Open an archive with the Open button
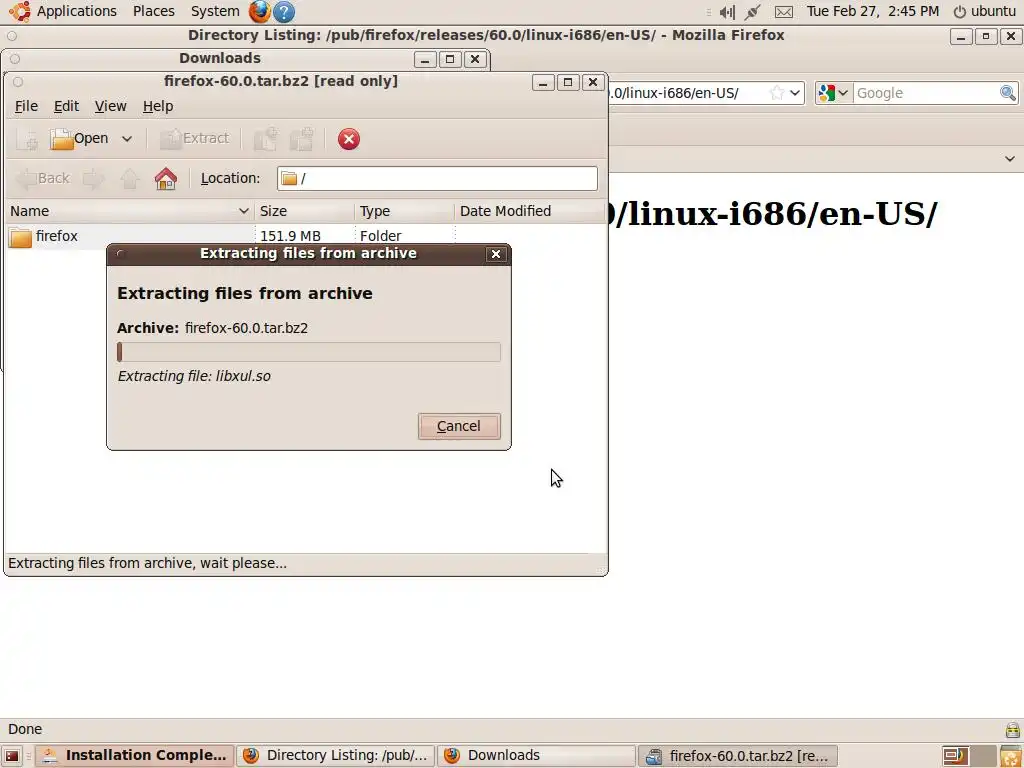 pos(79,138)
